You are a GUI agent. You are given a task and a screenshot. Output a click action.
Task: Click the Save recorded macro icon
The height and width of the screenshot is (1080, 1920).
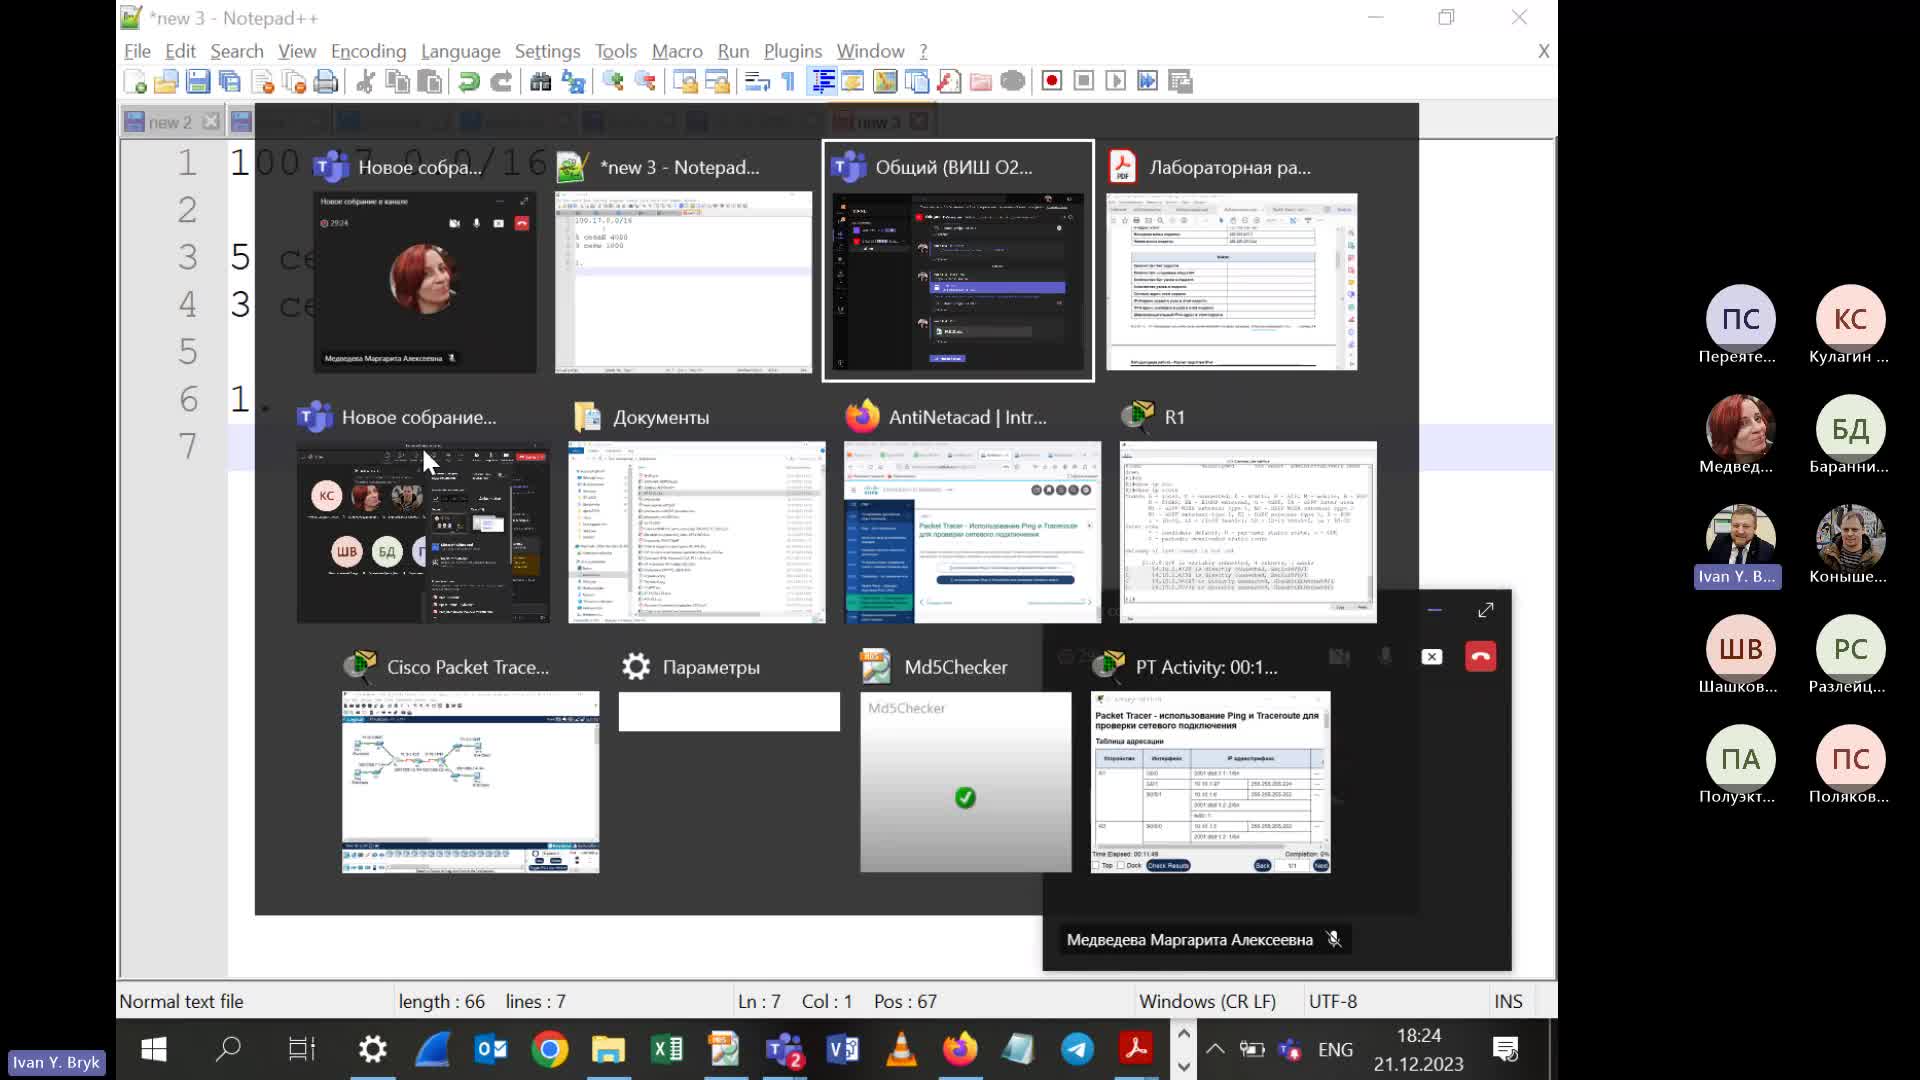pos(1180,82)
